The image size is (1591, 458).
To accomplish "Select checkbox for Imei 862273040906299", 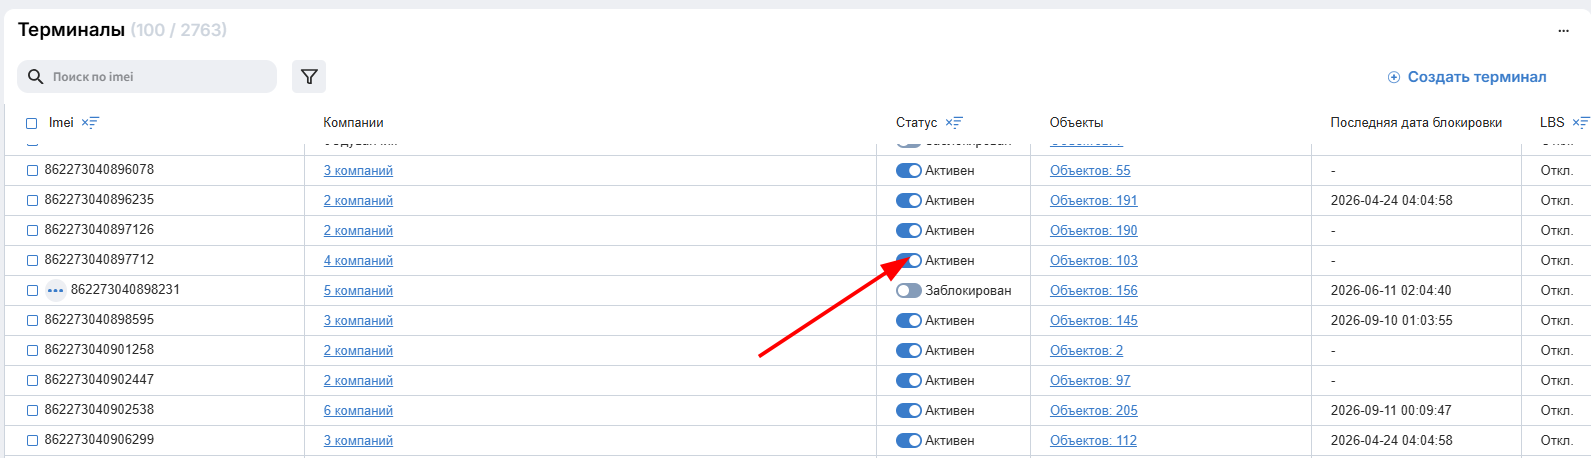I will (x=32, y=441).
